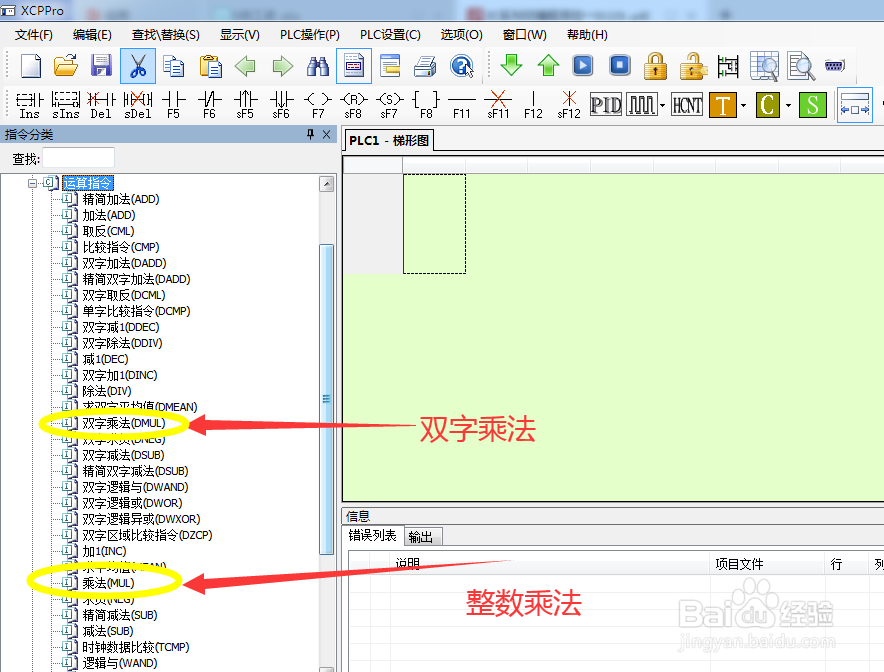This screenshot has width=884, height=672.
Task: Insert row with sIns icon
Action: pyautogui.click(x=66, y=105)
